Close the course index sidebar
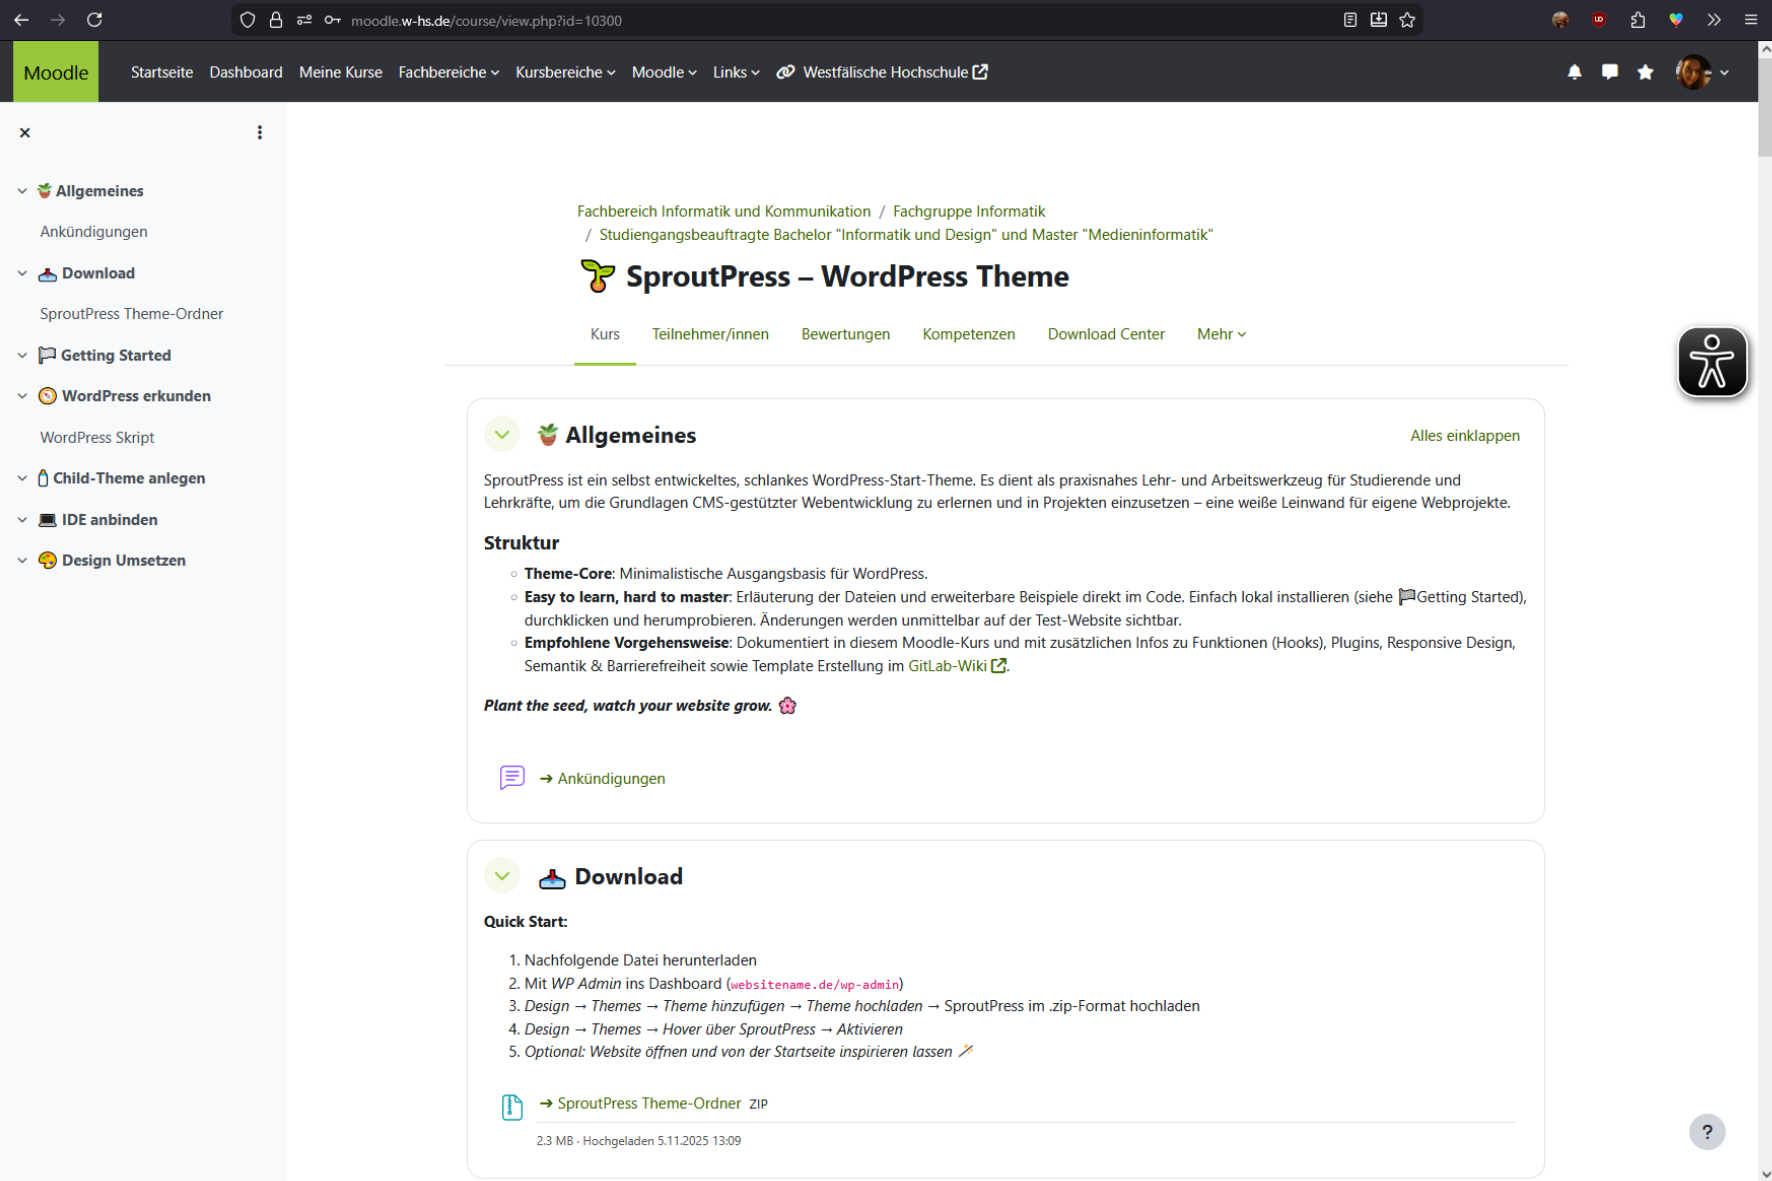1772x1181 pixels. pos(25,133)
